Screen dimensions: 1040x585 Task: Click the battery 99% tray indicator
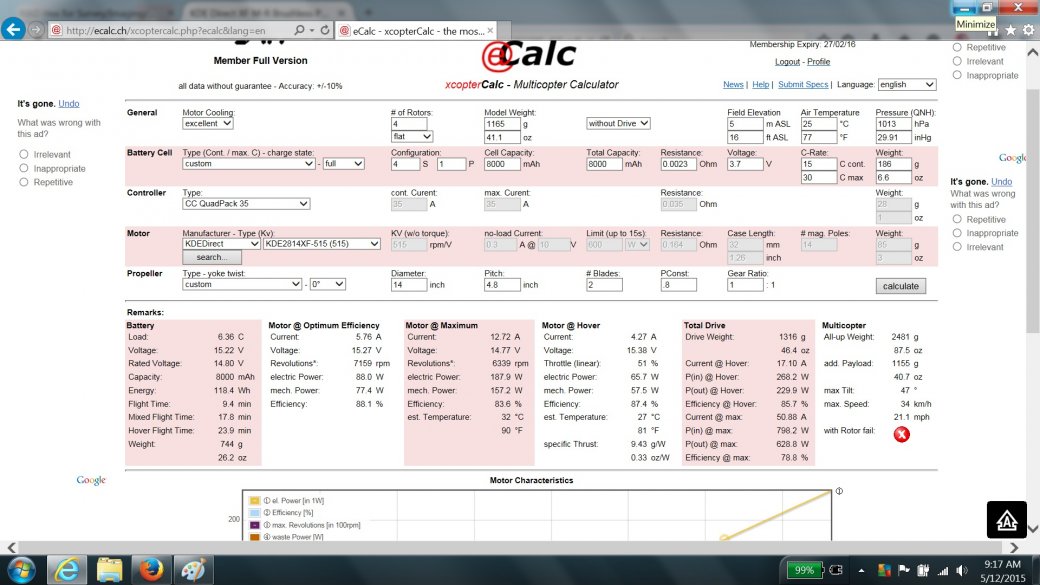(804, 570)
